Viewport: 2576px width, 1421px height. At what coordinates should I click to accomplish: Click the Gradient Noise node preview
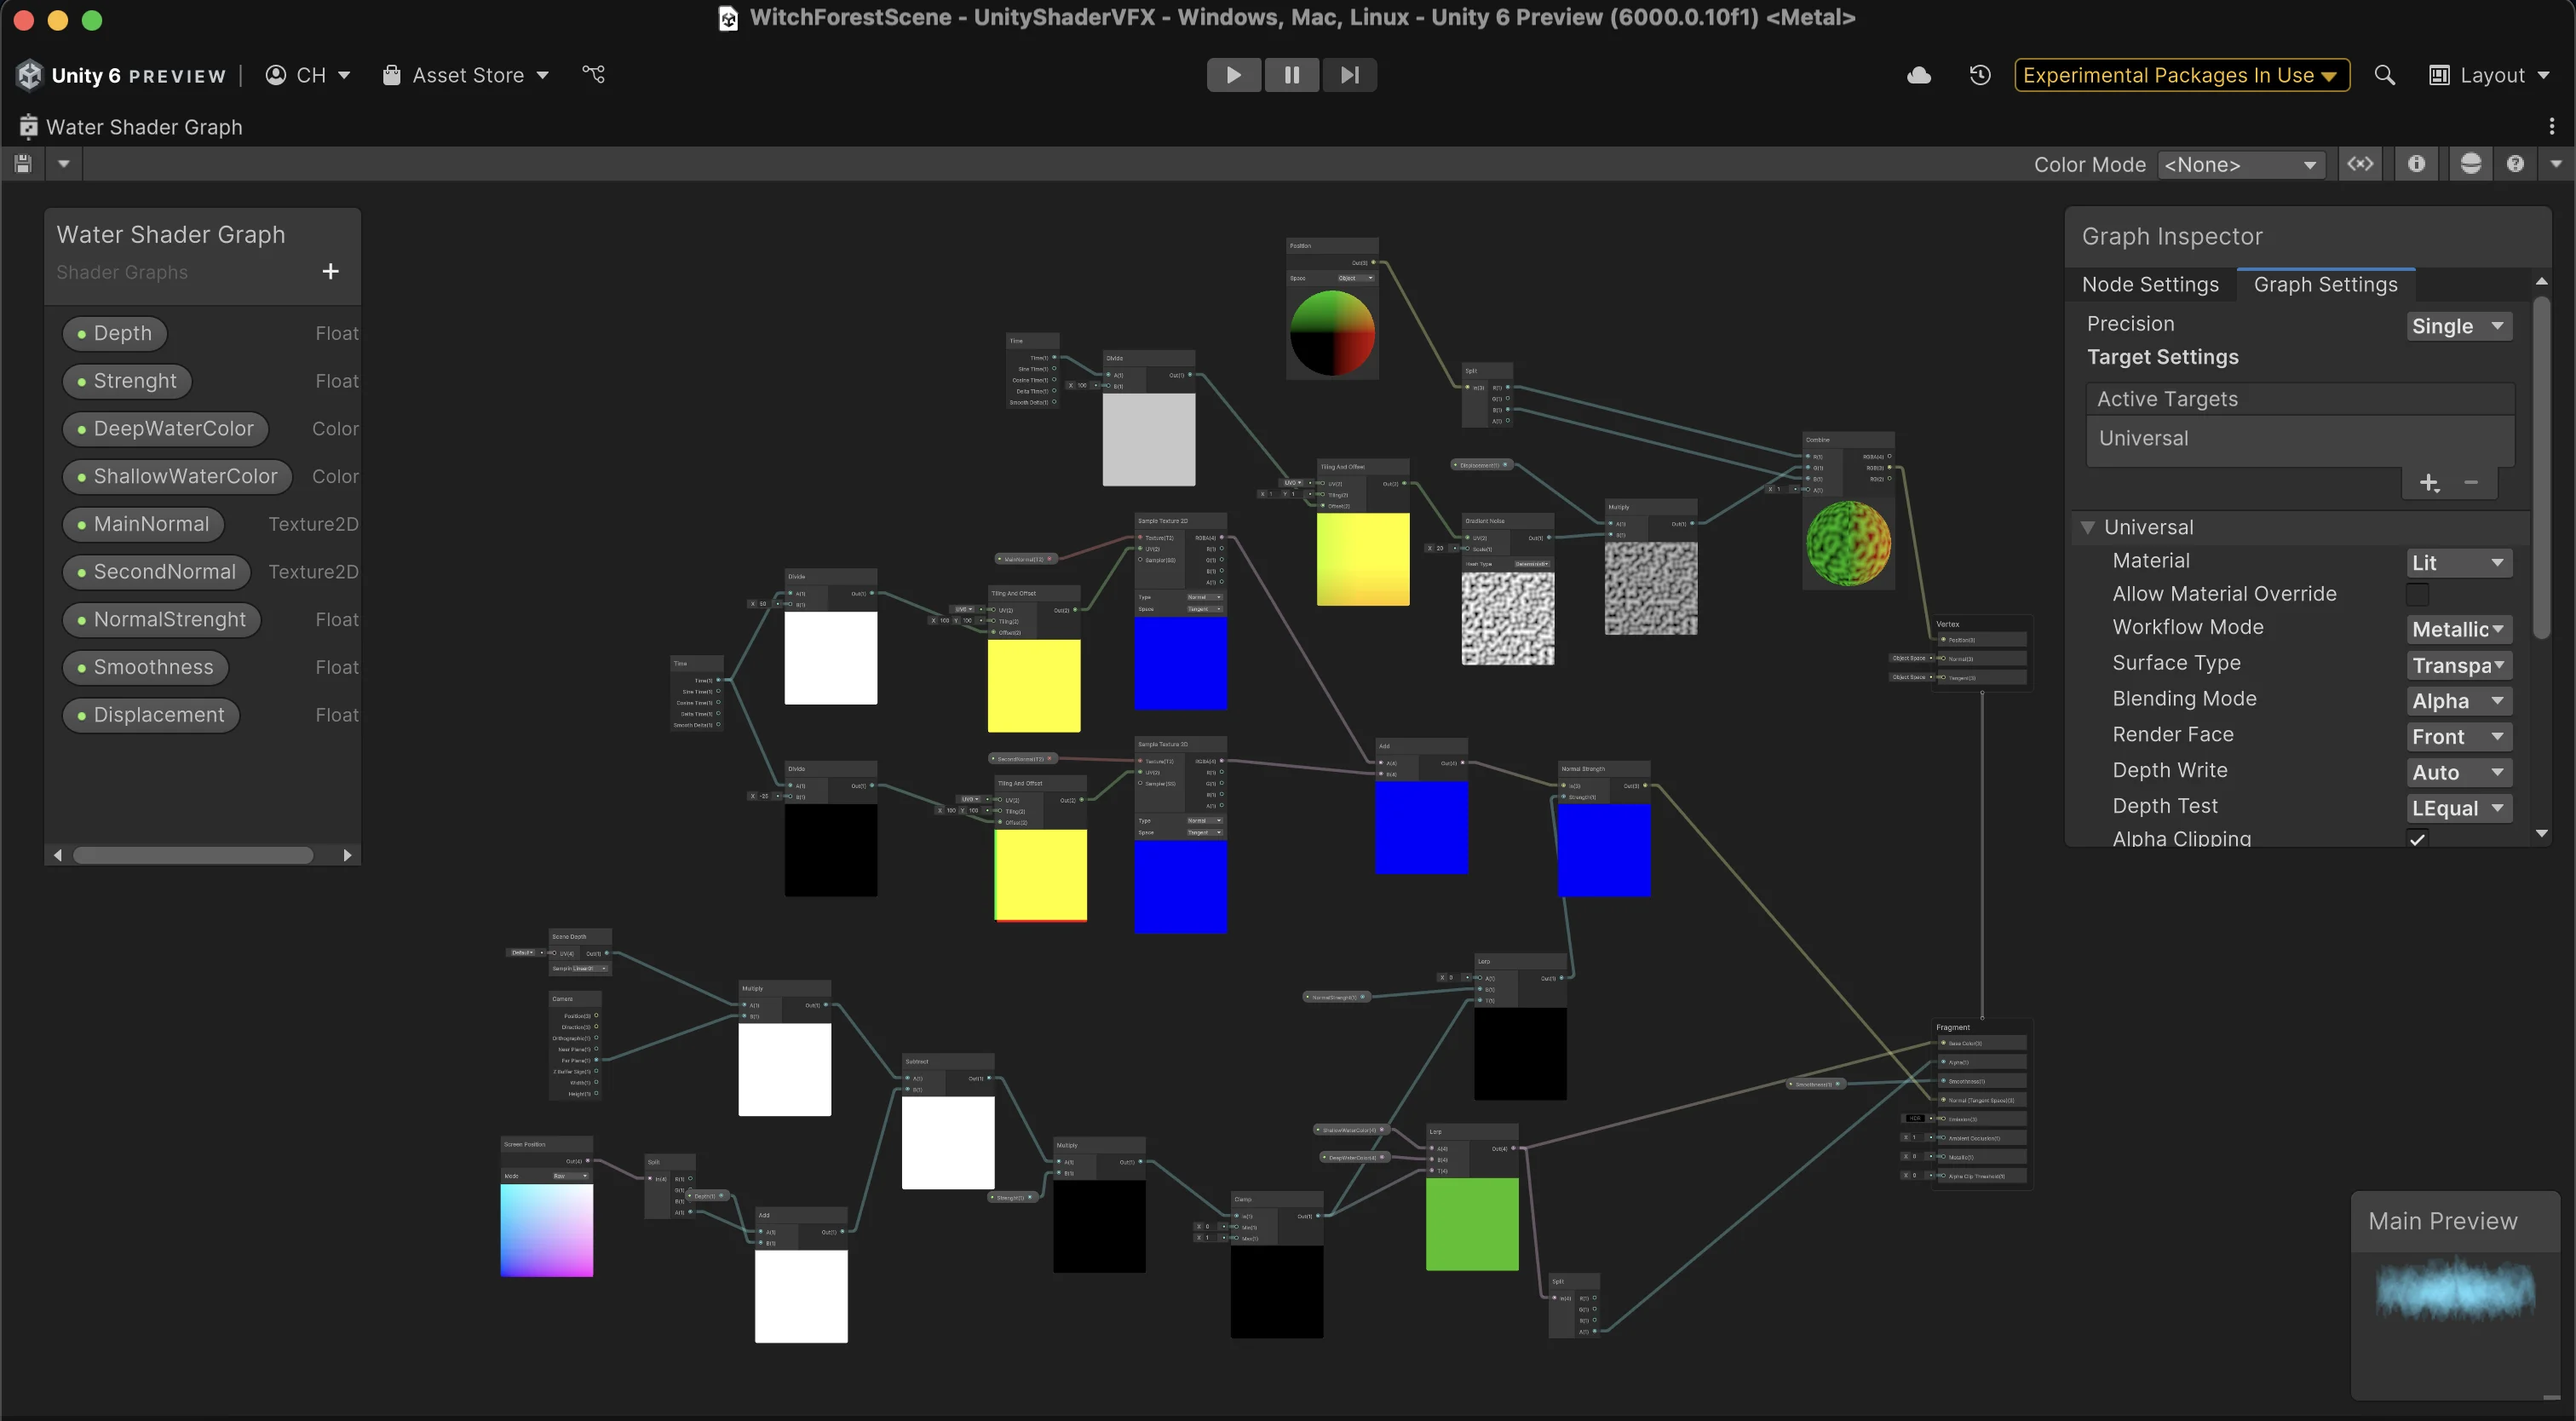coord(1508,619)
